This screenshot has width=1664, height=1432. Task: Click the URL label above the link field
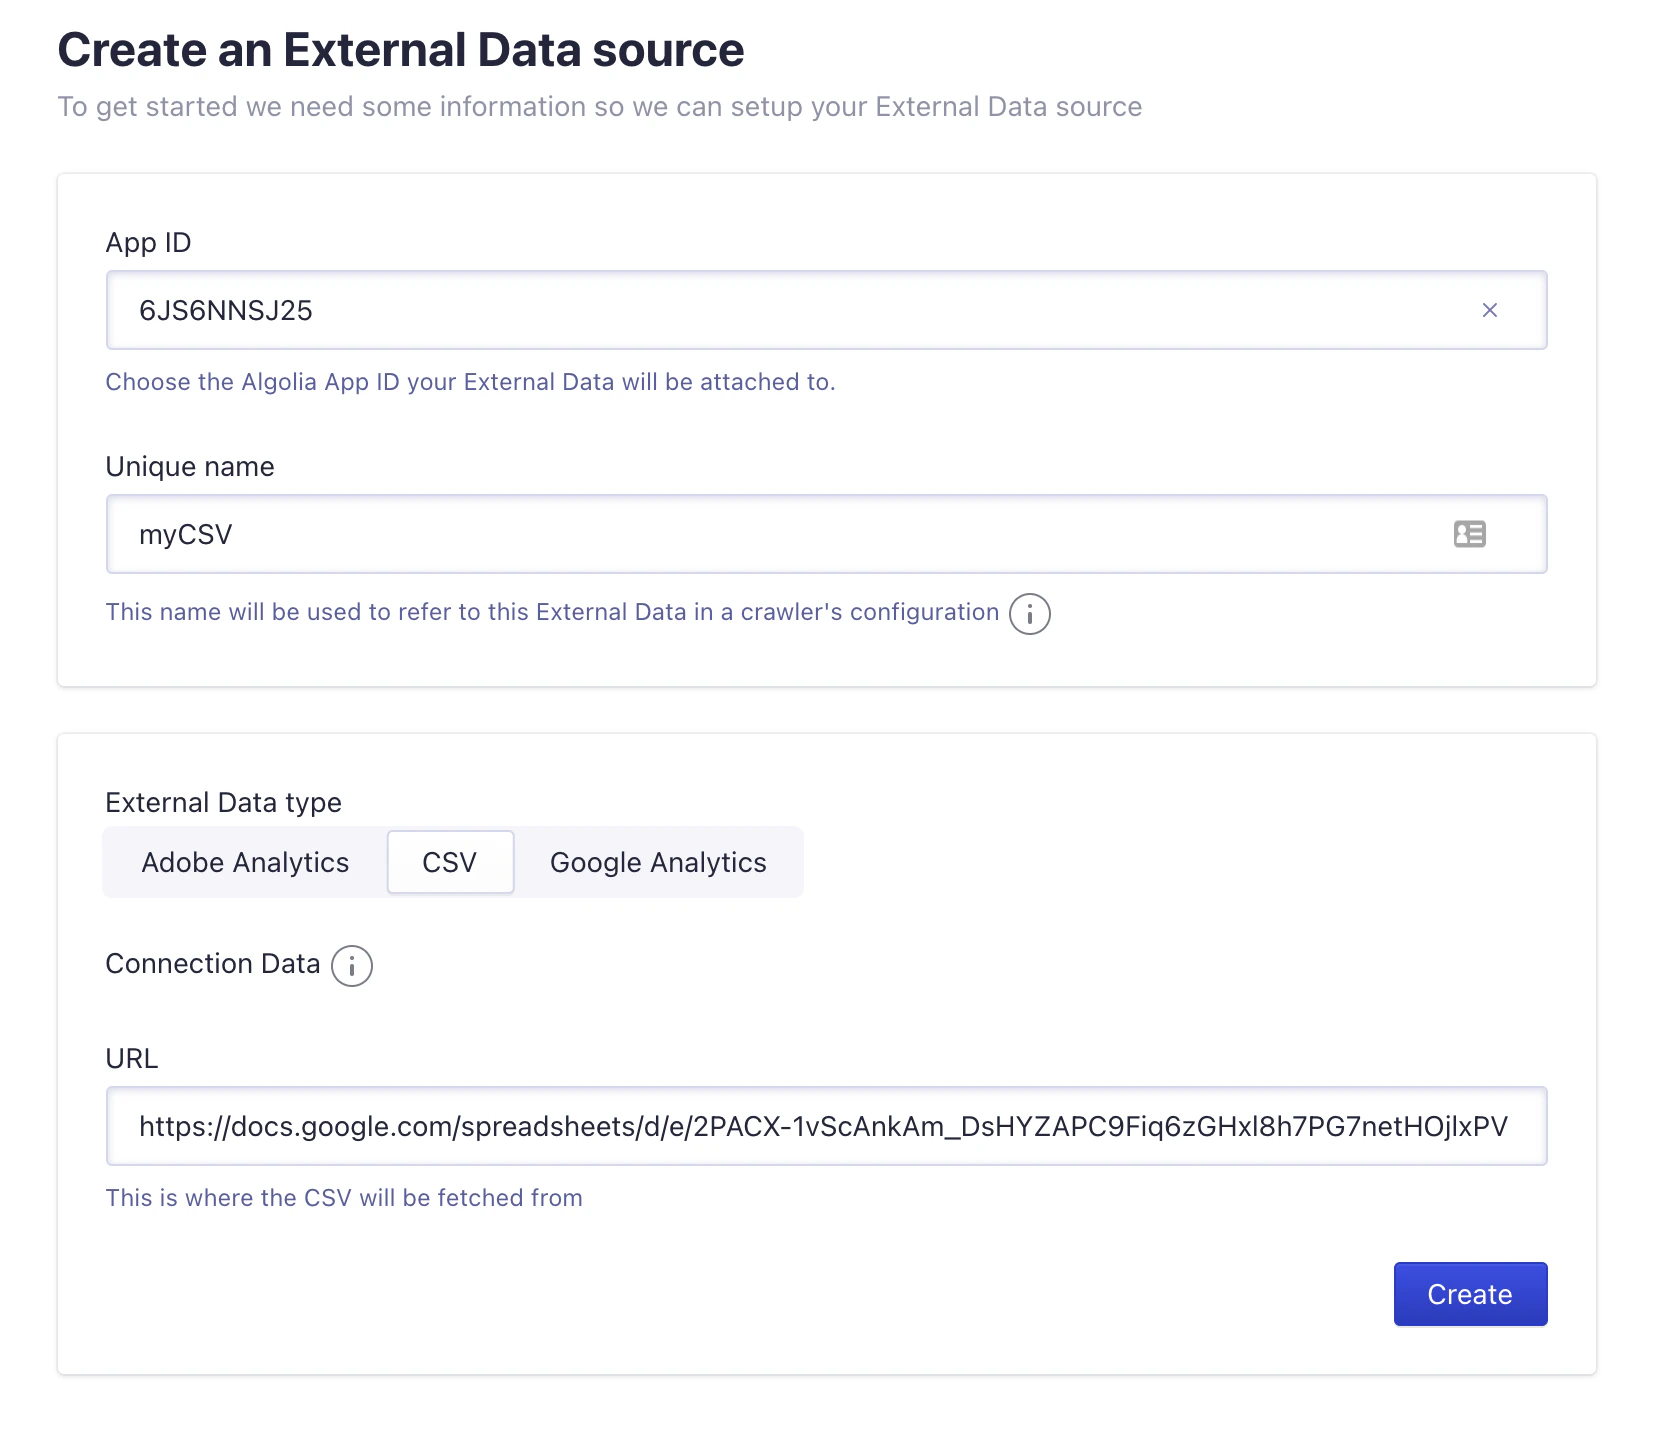[130, 1059]
